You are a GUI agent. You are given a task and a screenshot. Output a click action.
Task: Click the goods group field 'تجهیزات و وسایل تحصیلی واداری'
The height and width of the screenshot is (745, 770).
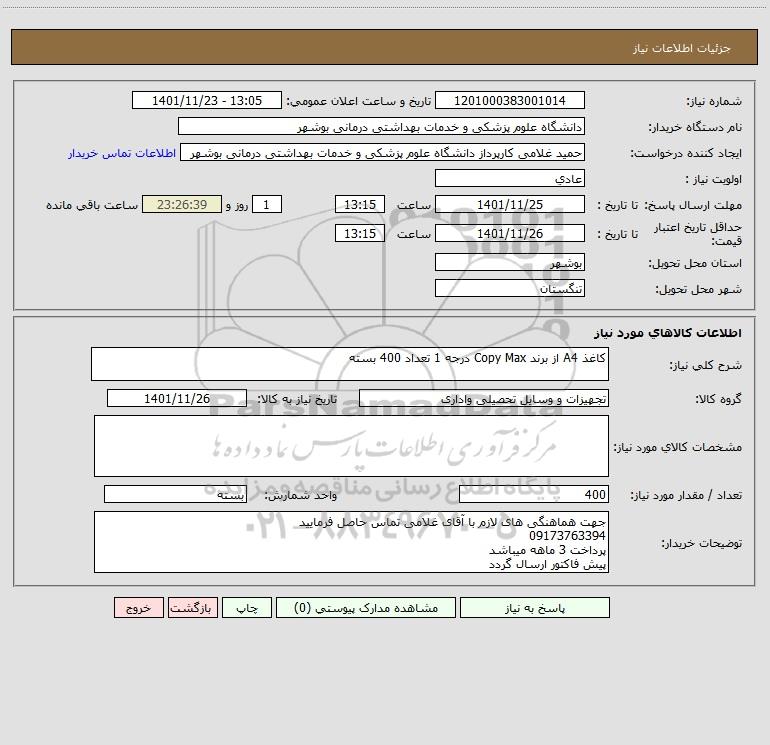click(x=484, y=399)
